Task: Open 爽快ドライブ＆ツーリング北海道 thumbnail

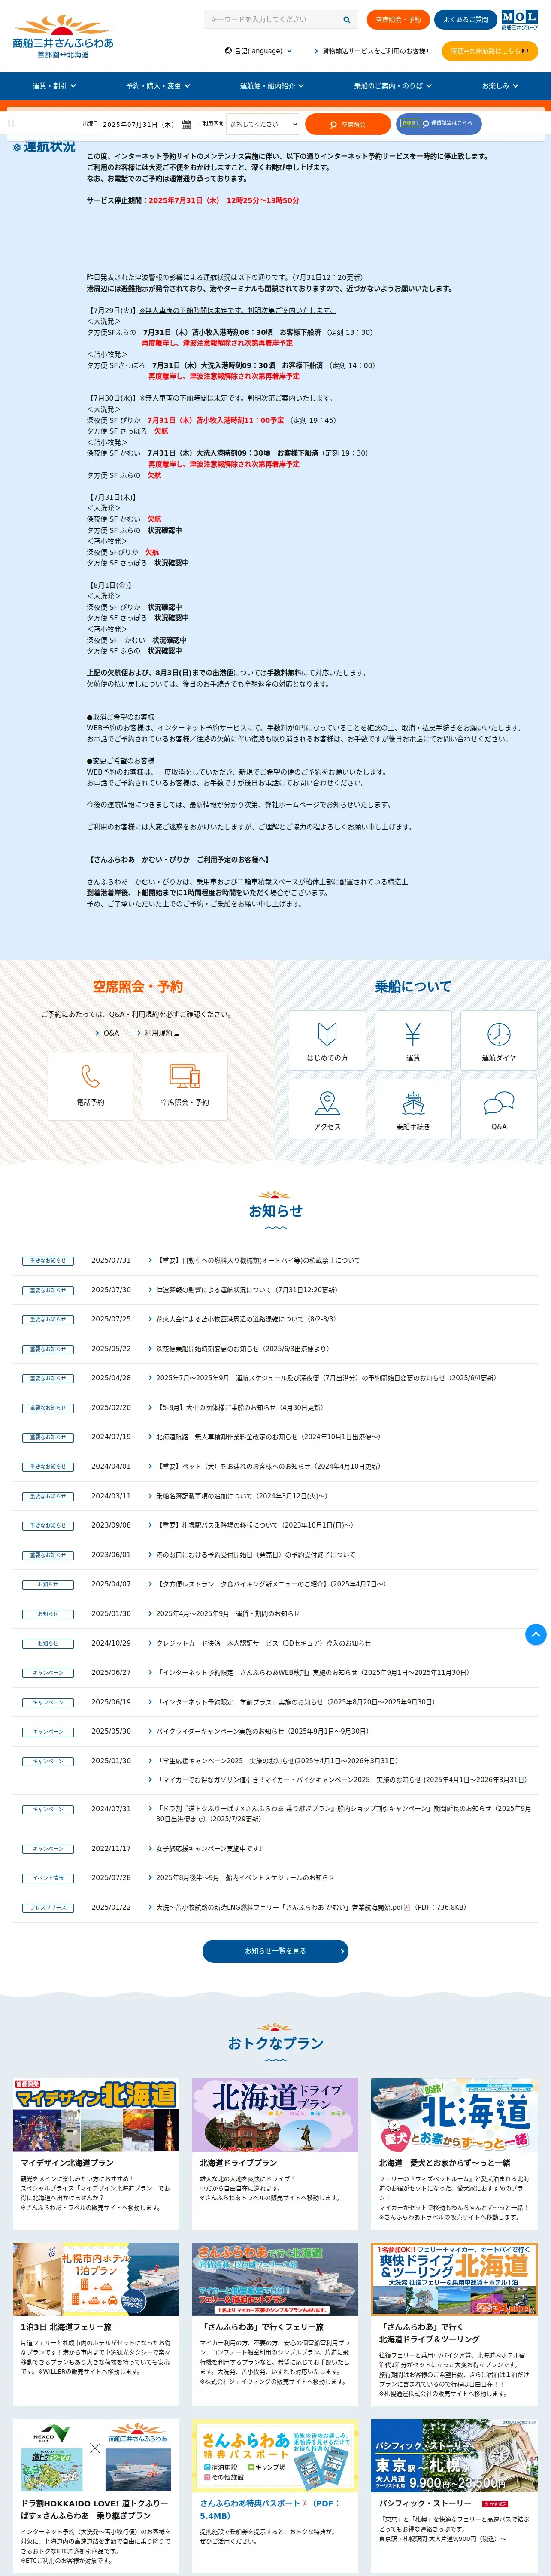Action: click(454, 2278)
